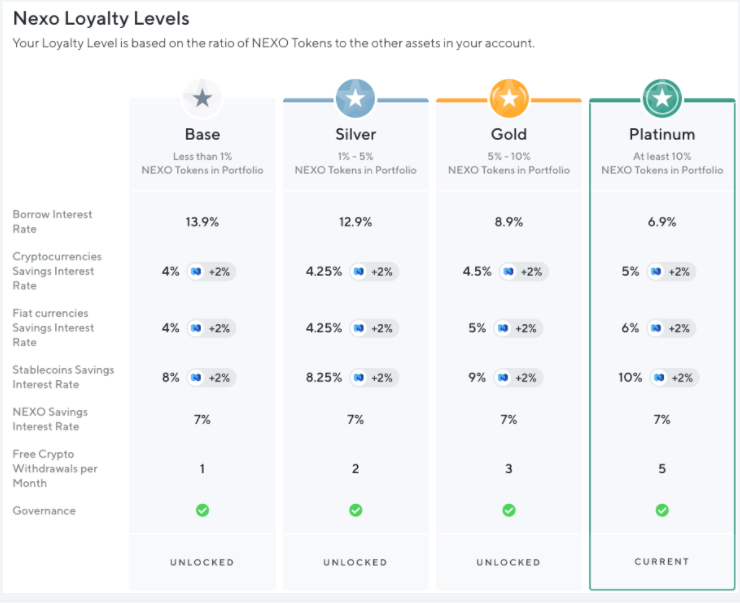Viewport: 740px width, 603px height.
Task: Click the 'Less than 1%' Base requirement text
Action: click(202, 156)
